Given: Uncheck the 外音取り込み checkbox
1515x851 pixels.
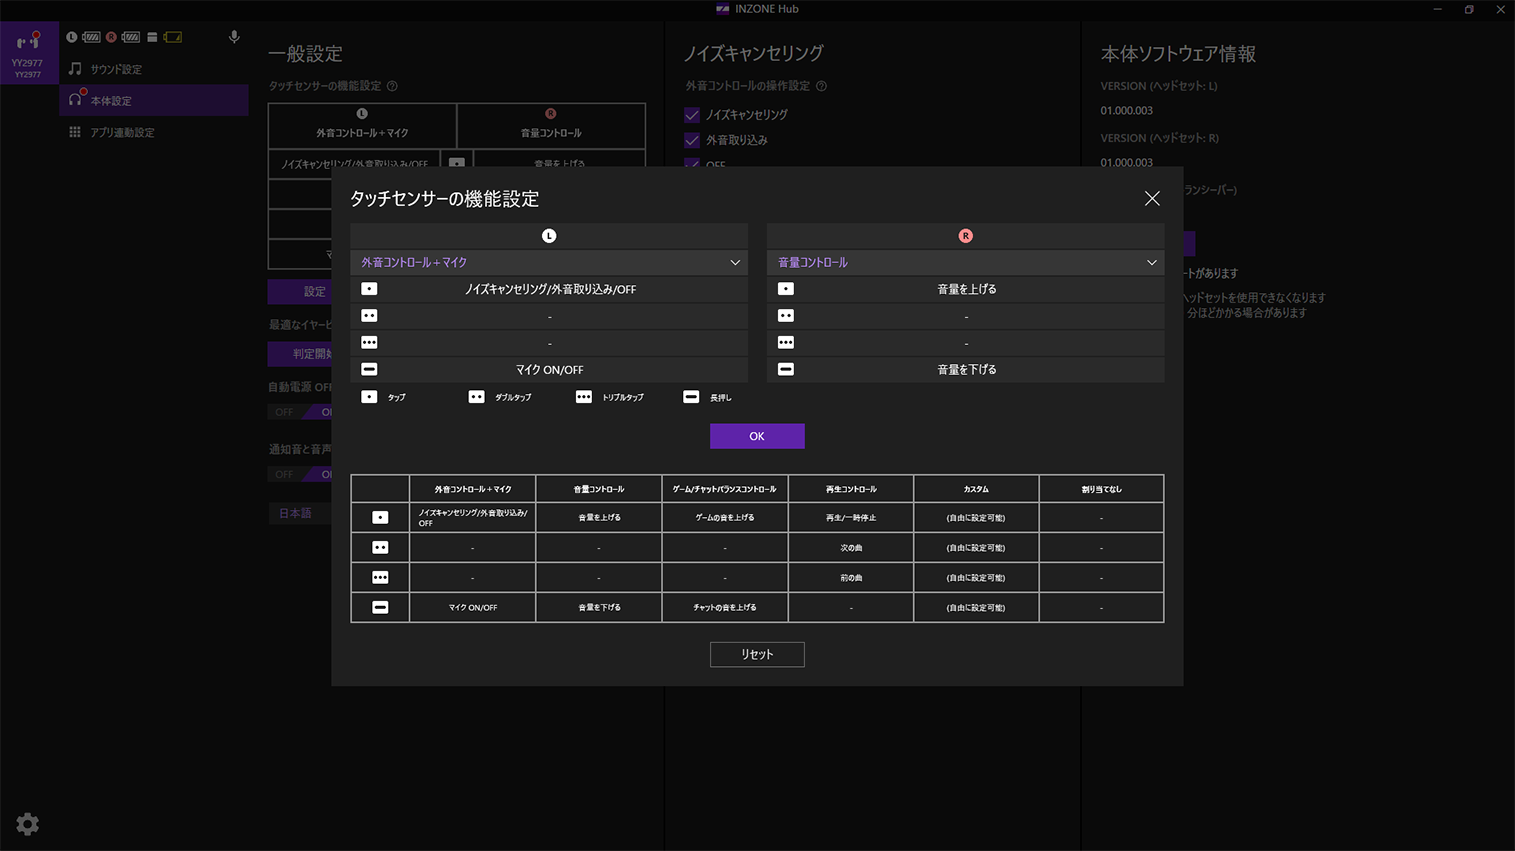Looking at the screenshot, I should tap(692, 140).
